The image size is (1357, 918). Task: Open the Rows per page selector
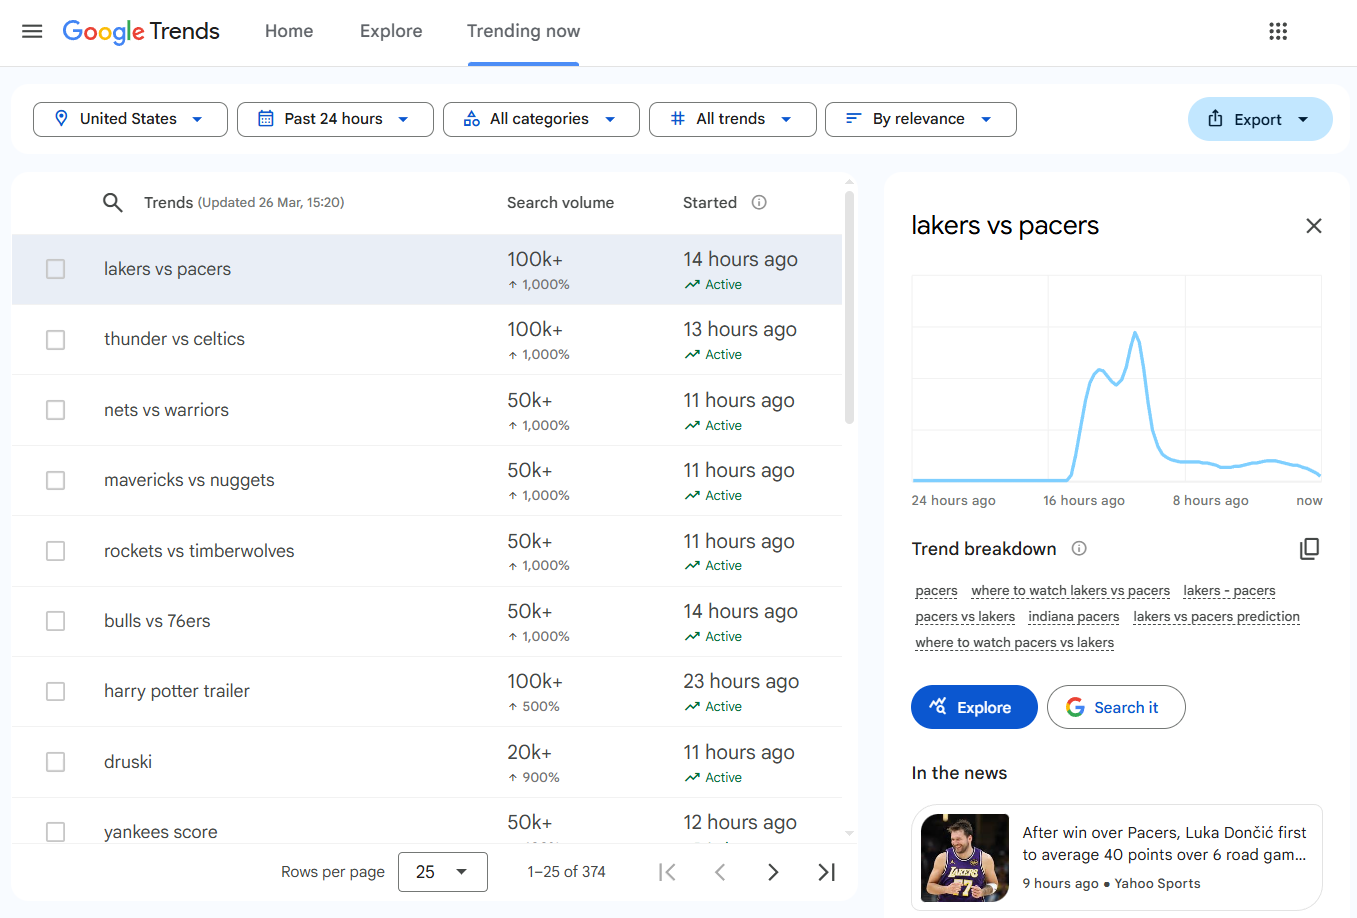pos(442,872)
